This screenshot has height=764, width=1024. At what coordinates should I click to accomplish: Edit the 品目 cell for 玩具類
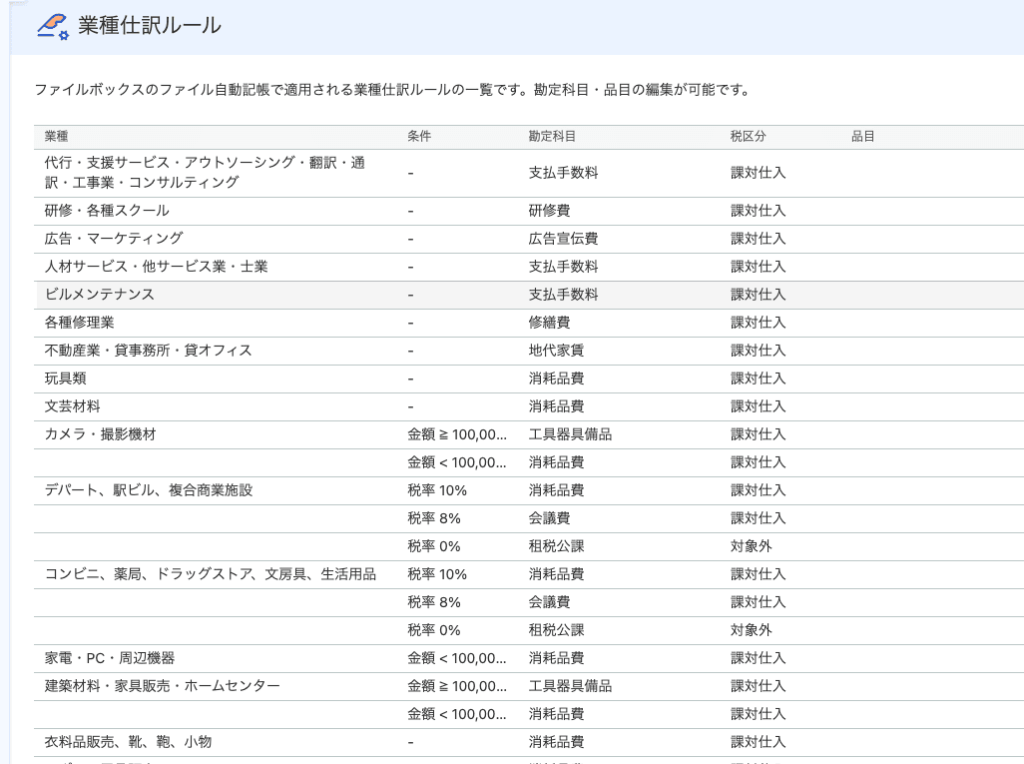(880, 378)
